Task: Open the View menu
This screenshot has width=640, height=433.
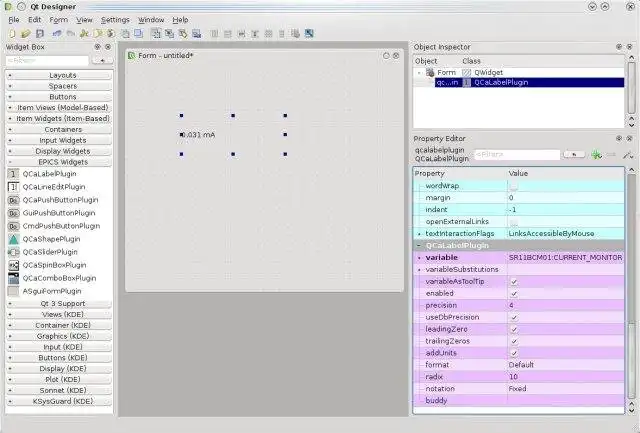Action: 84,20
